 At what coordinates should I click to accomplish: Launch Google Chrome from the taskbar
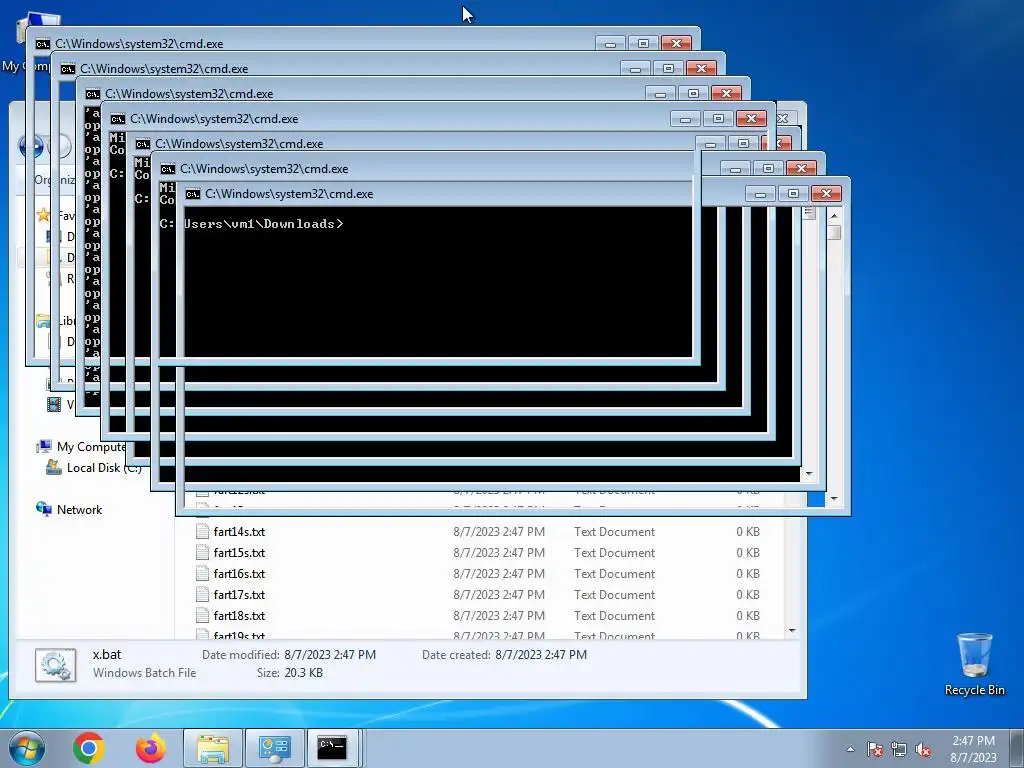(89, 748)
